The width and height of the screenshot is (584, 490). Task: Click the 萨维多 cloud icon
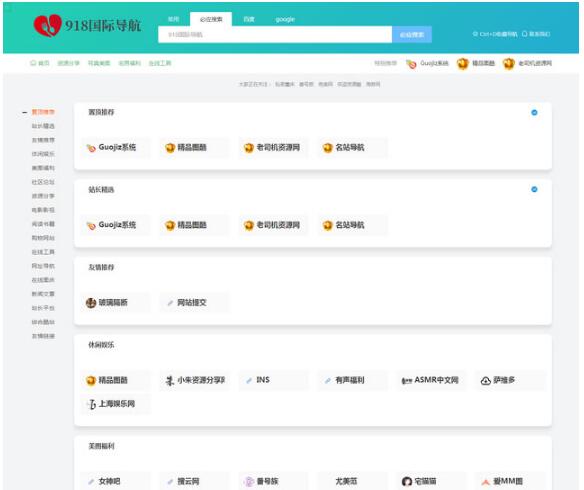pos(485,381)
